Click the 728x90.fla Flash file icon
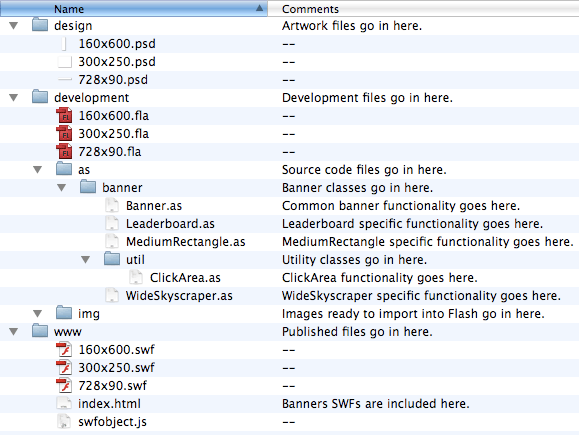 [x=64, y=151]
